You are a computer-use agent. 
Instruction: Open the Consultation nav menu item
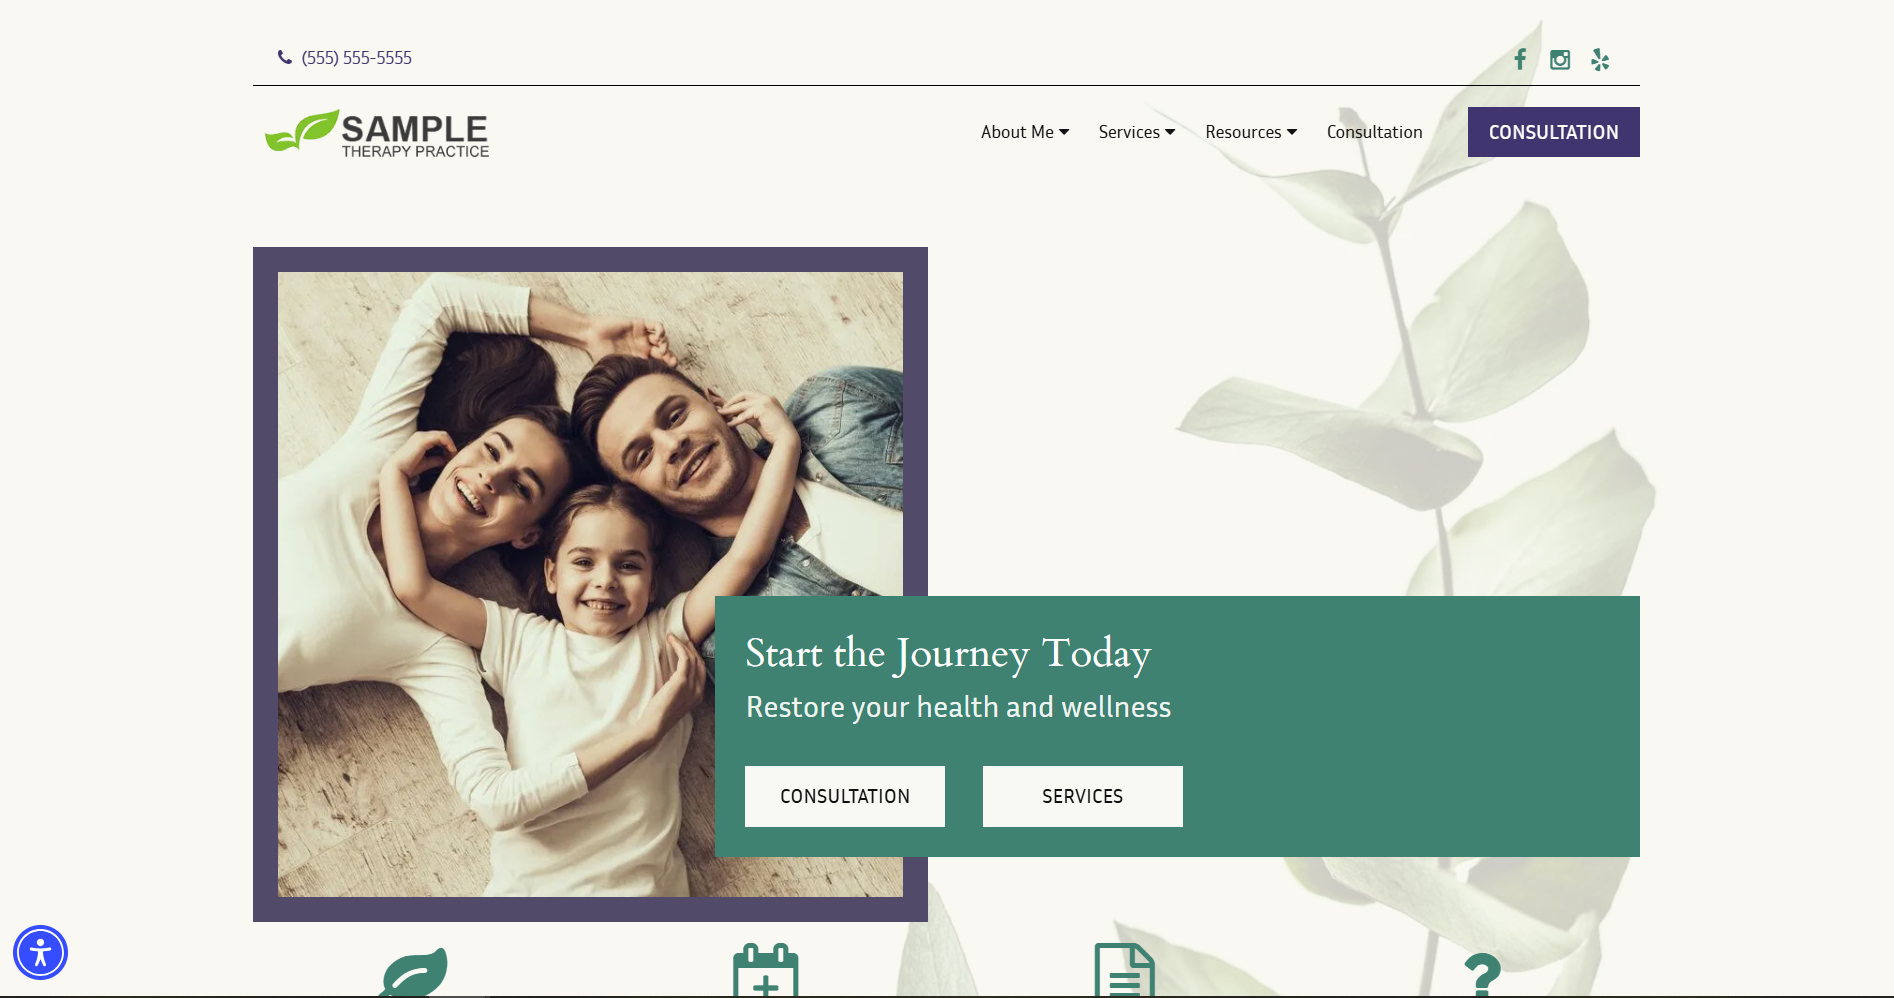1374,132
